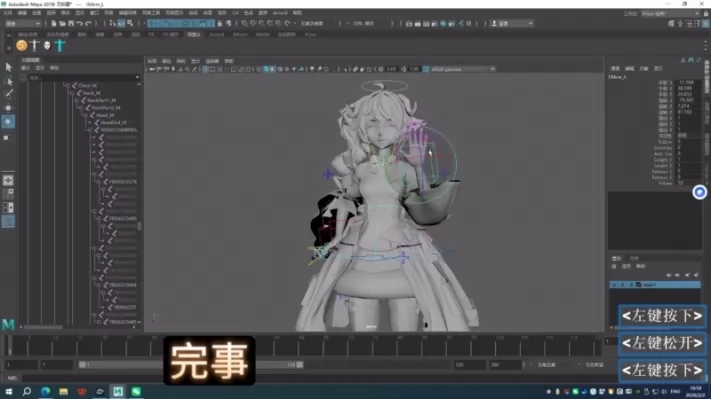Choose the Paint Selection brush tool

pos(8,94)
